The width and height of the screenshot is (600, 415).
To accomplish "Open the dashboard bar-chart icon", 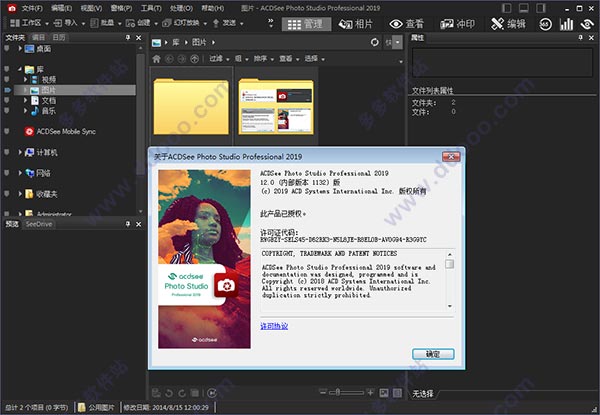I will (x=566, y=24).
